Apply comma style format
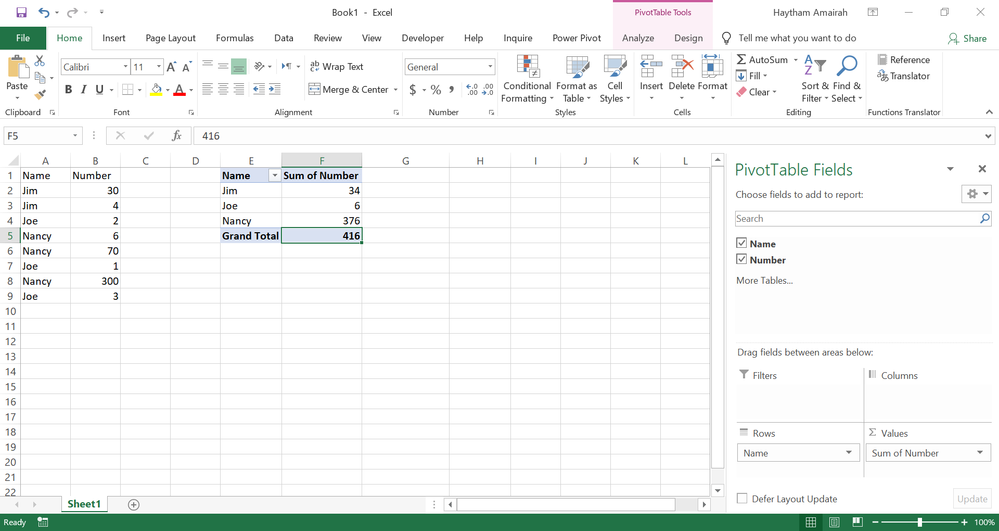Image resolution: width=999 pixels, height=531 pixels. coord(452,90)
